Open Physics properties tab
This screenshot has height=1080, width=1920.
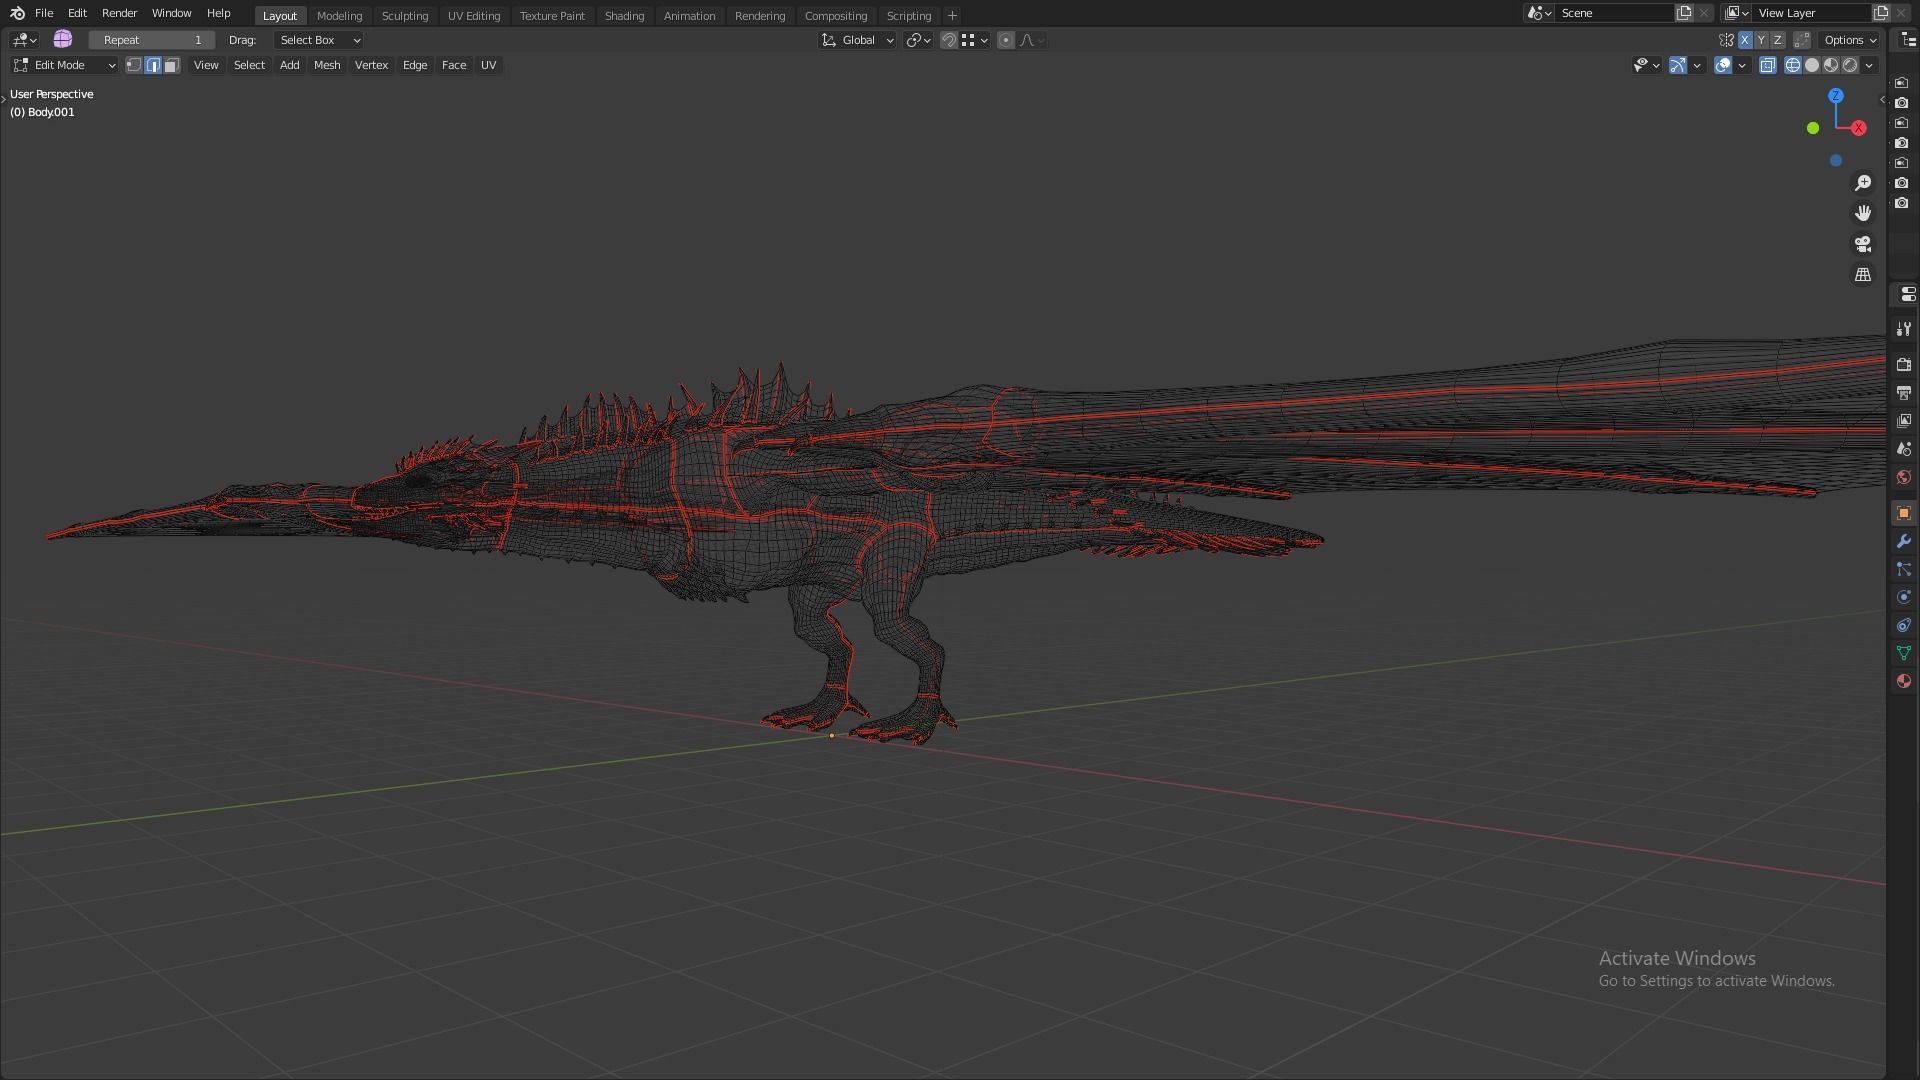(x=1904, y=597)
